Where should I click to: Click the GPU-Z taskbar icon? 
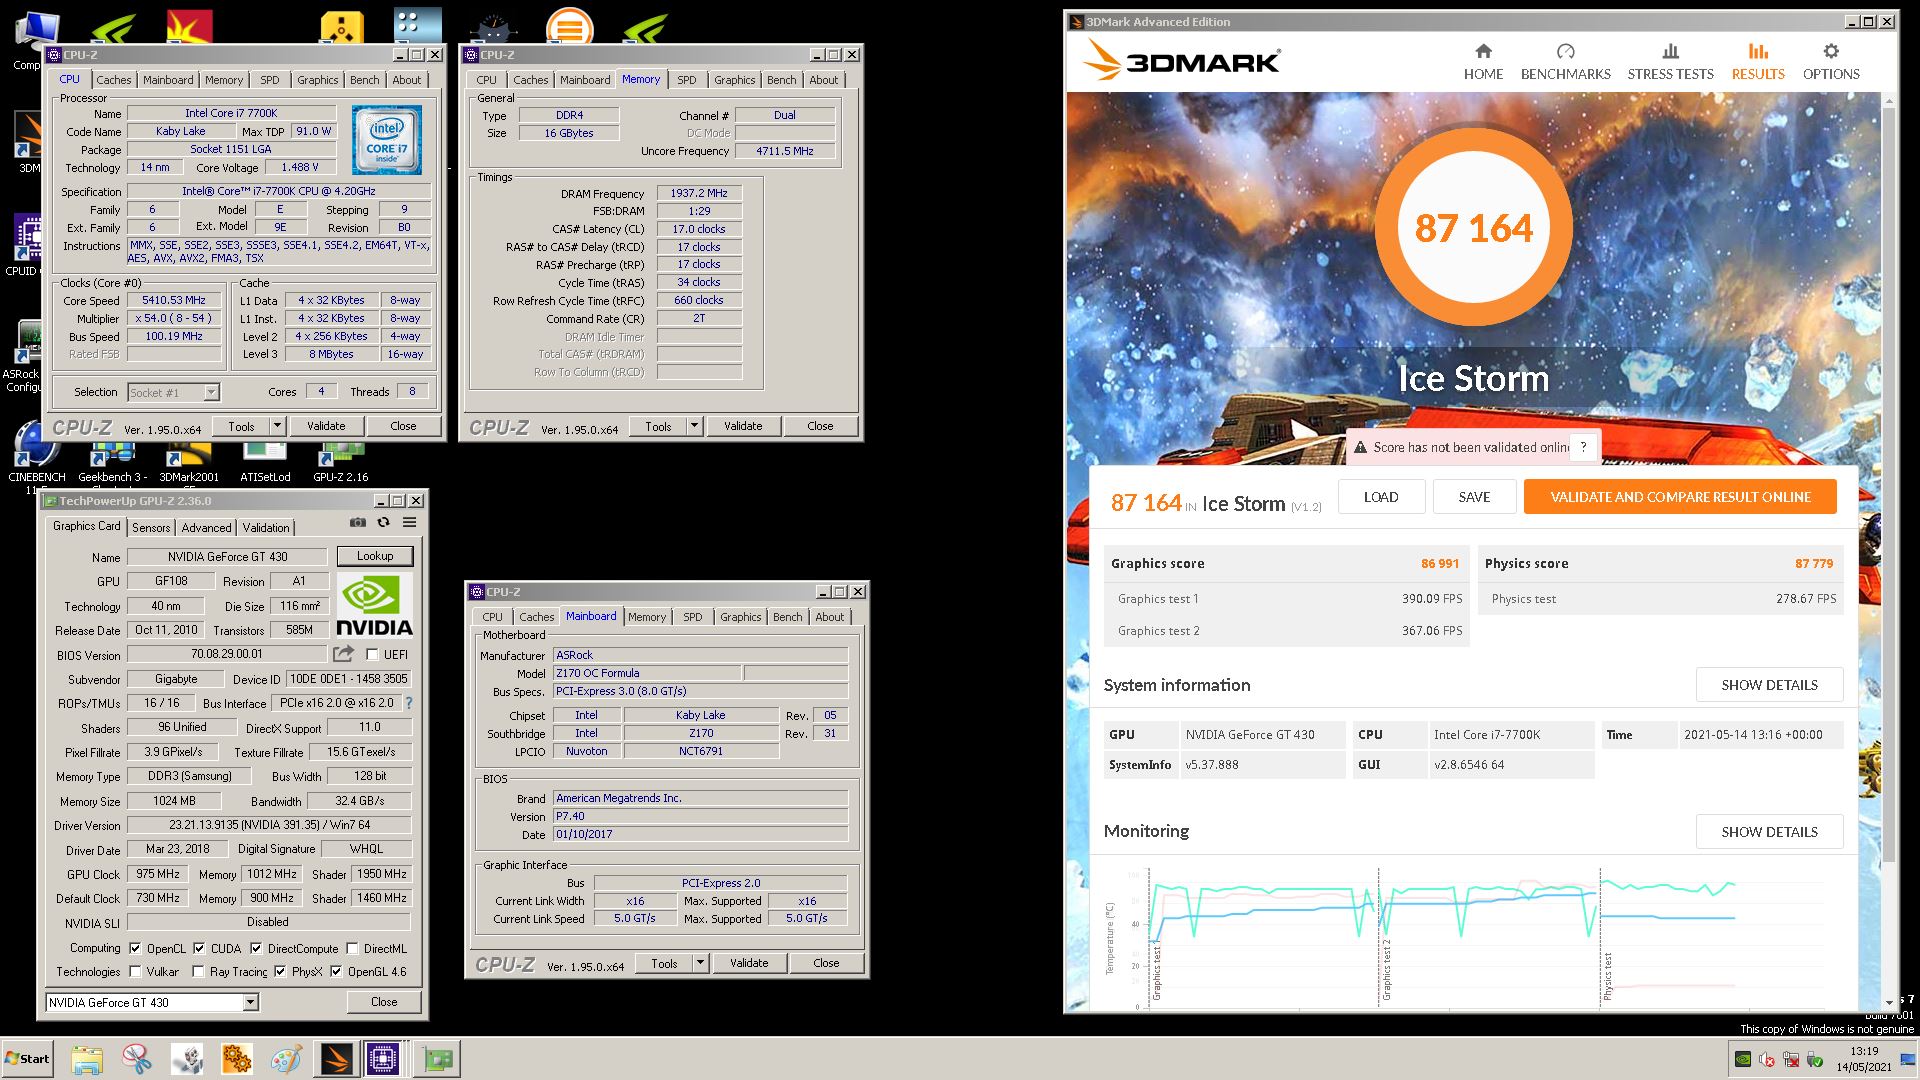(x=437, y=1058)
